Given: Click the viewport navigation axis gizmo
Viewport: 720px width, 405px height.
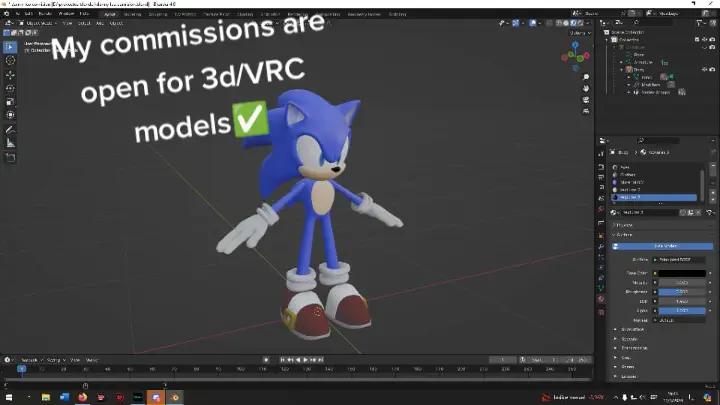Looking at the screenshot, I should (x=575, y=56).
